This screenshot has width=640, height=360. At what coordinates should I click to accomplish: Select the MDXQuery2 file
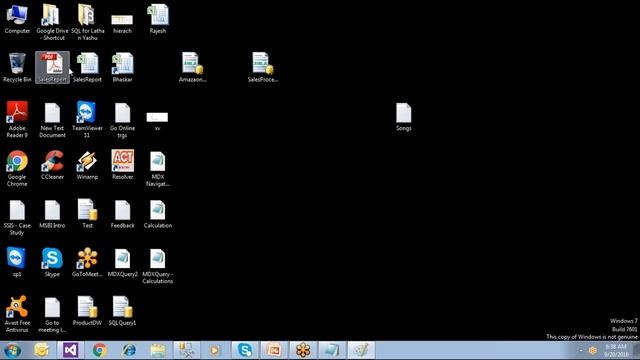point(122,262)
